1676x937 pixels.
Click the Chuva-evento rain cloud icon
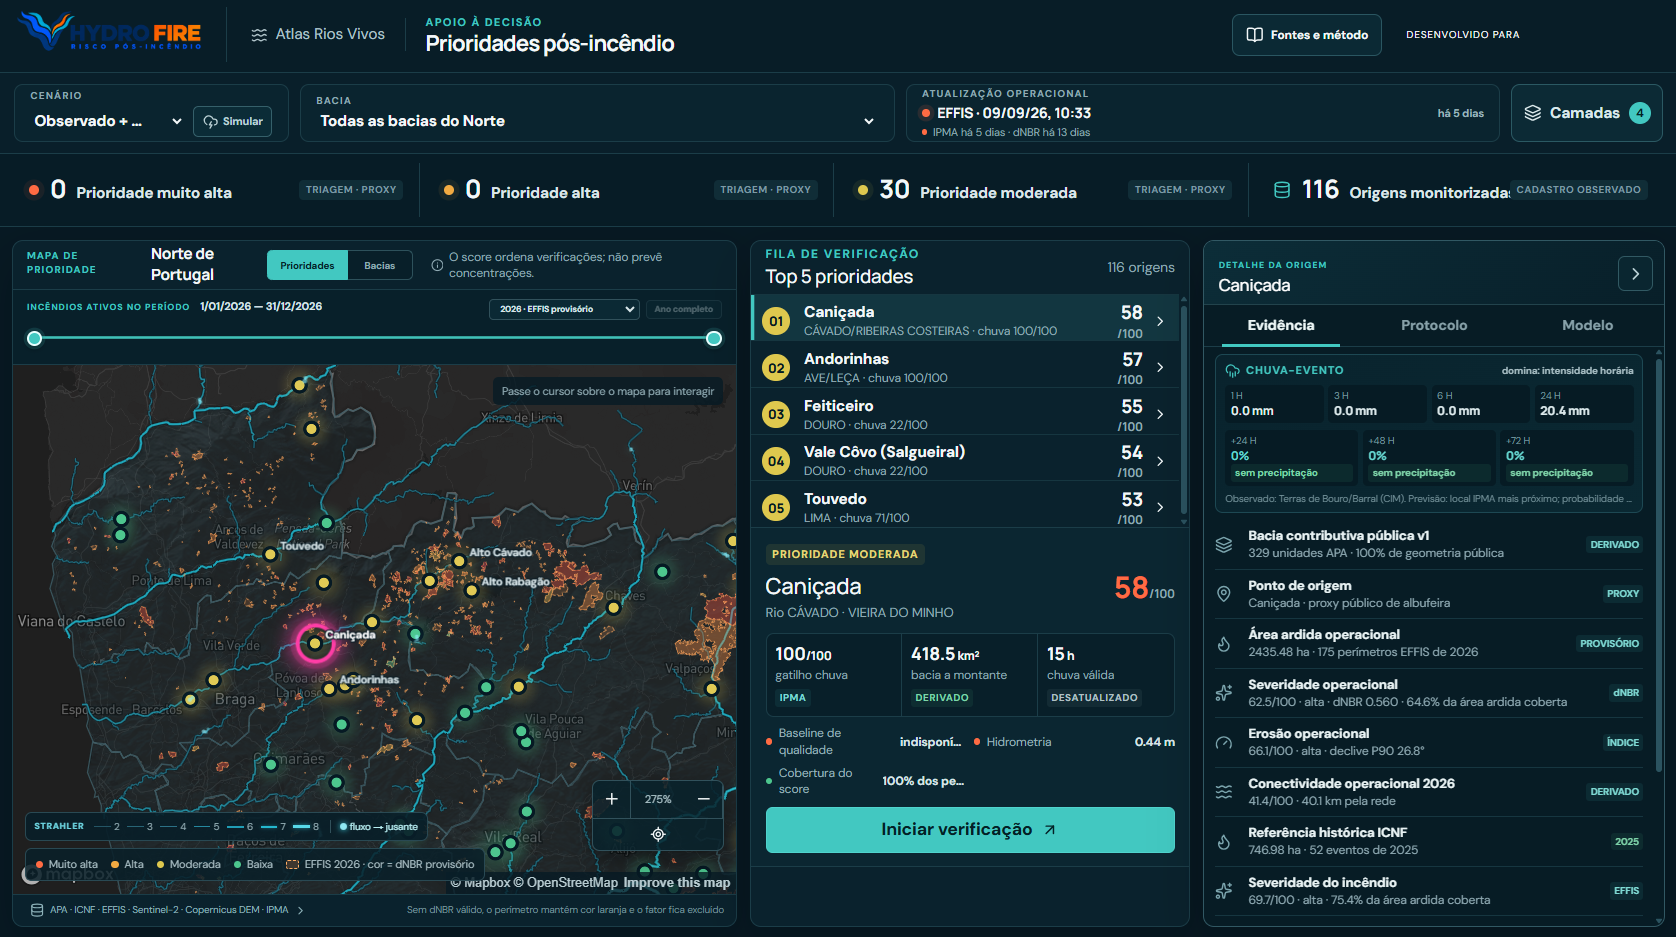(x=1233, y=370)
